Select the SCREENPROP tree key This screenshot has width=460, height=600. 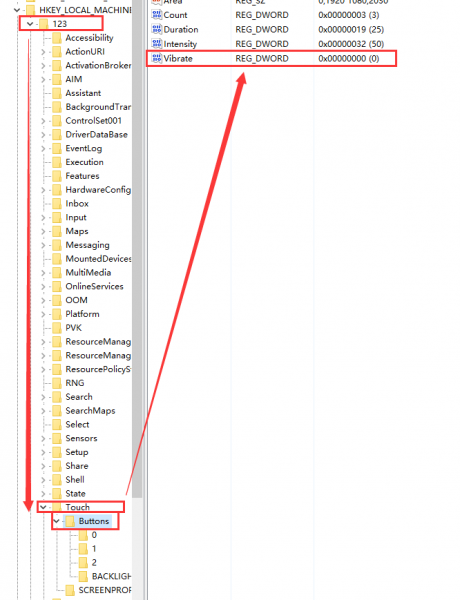pos(105,590)
